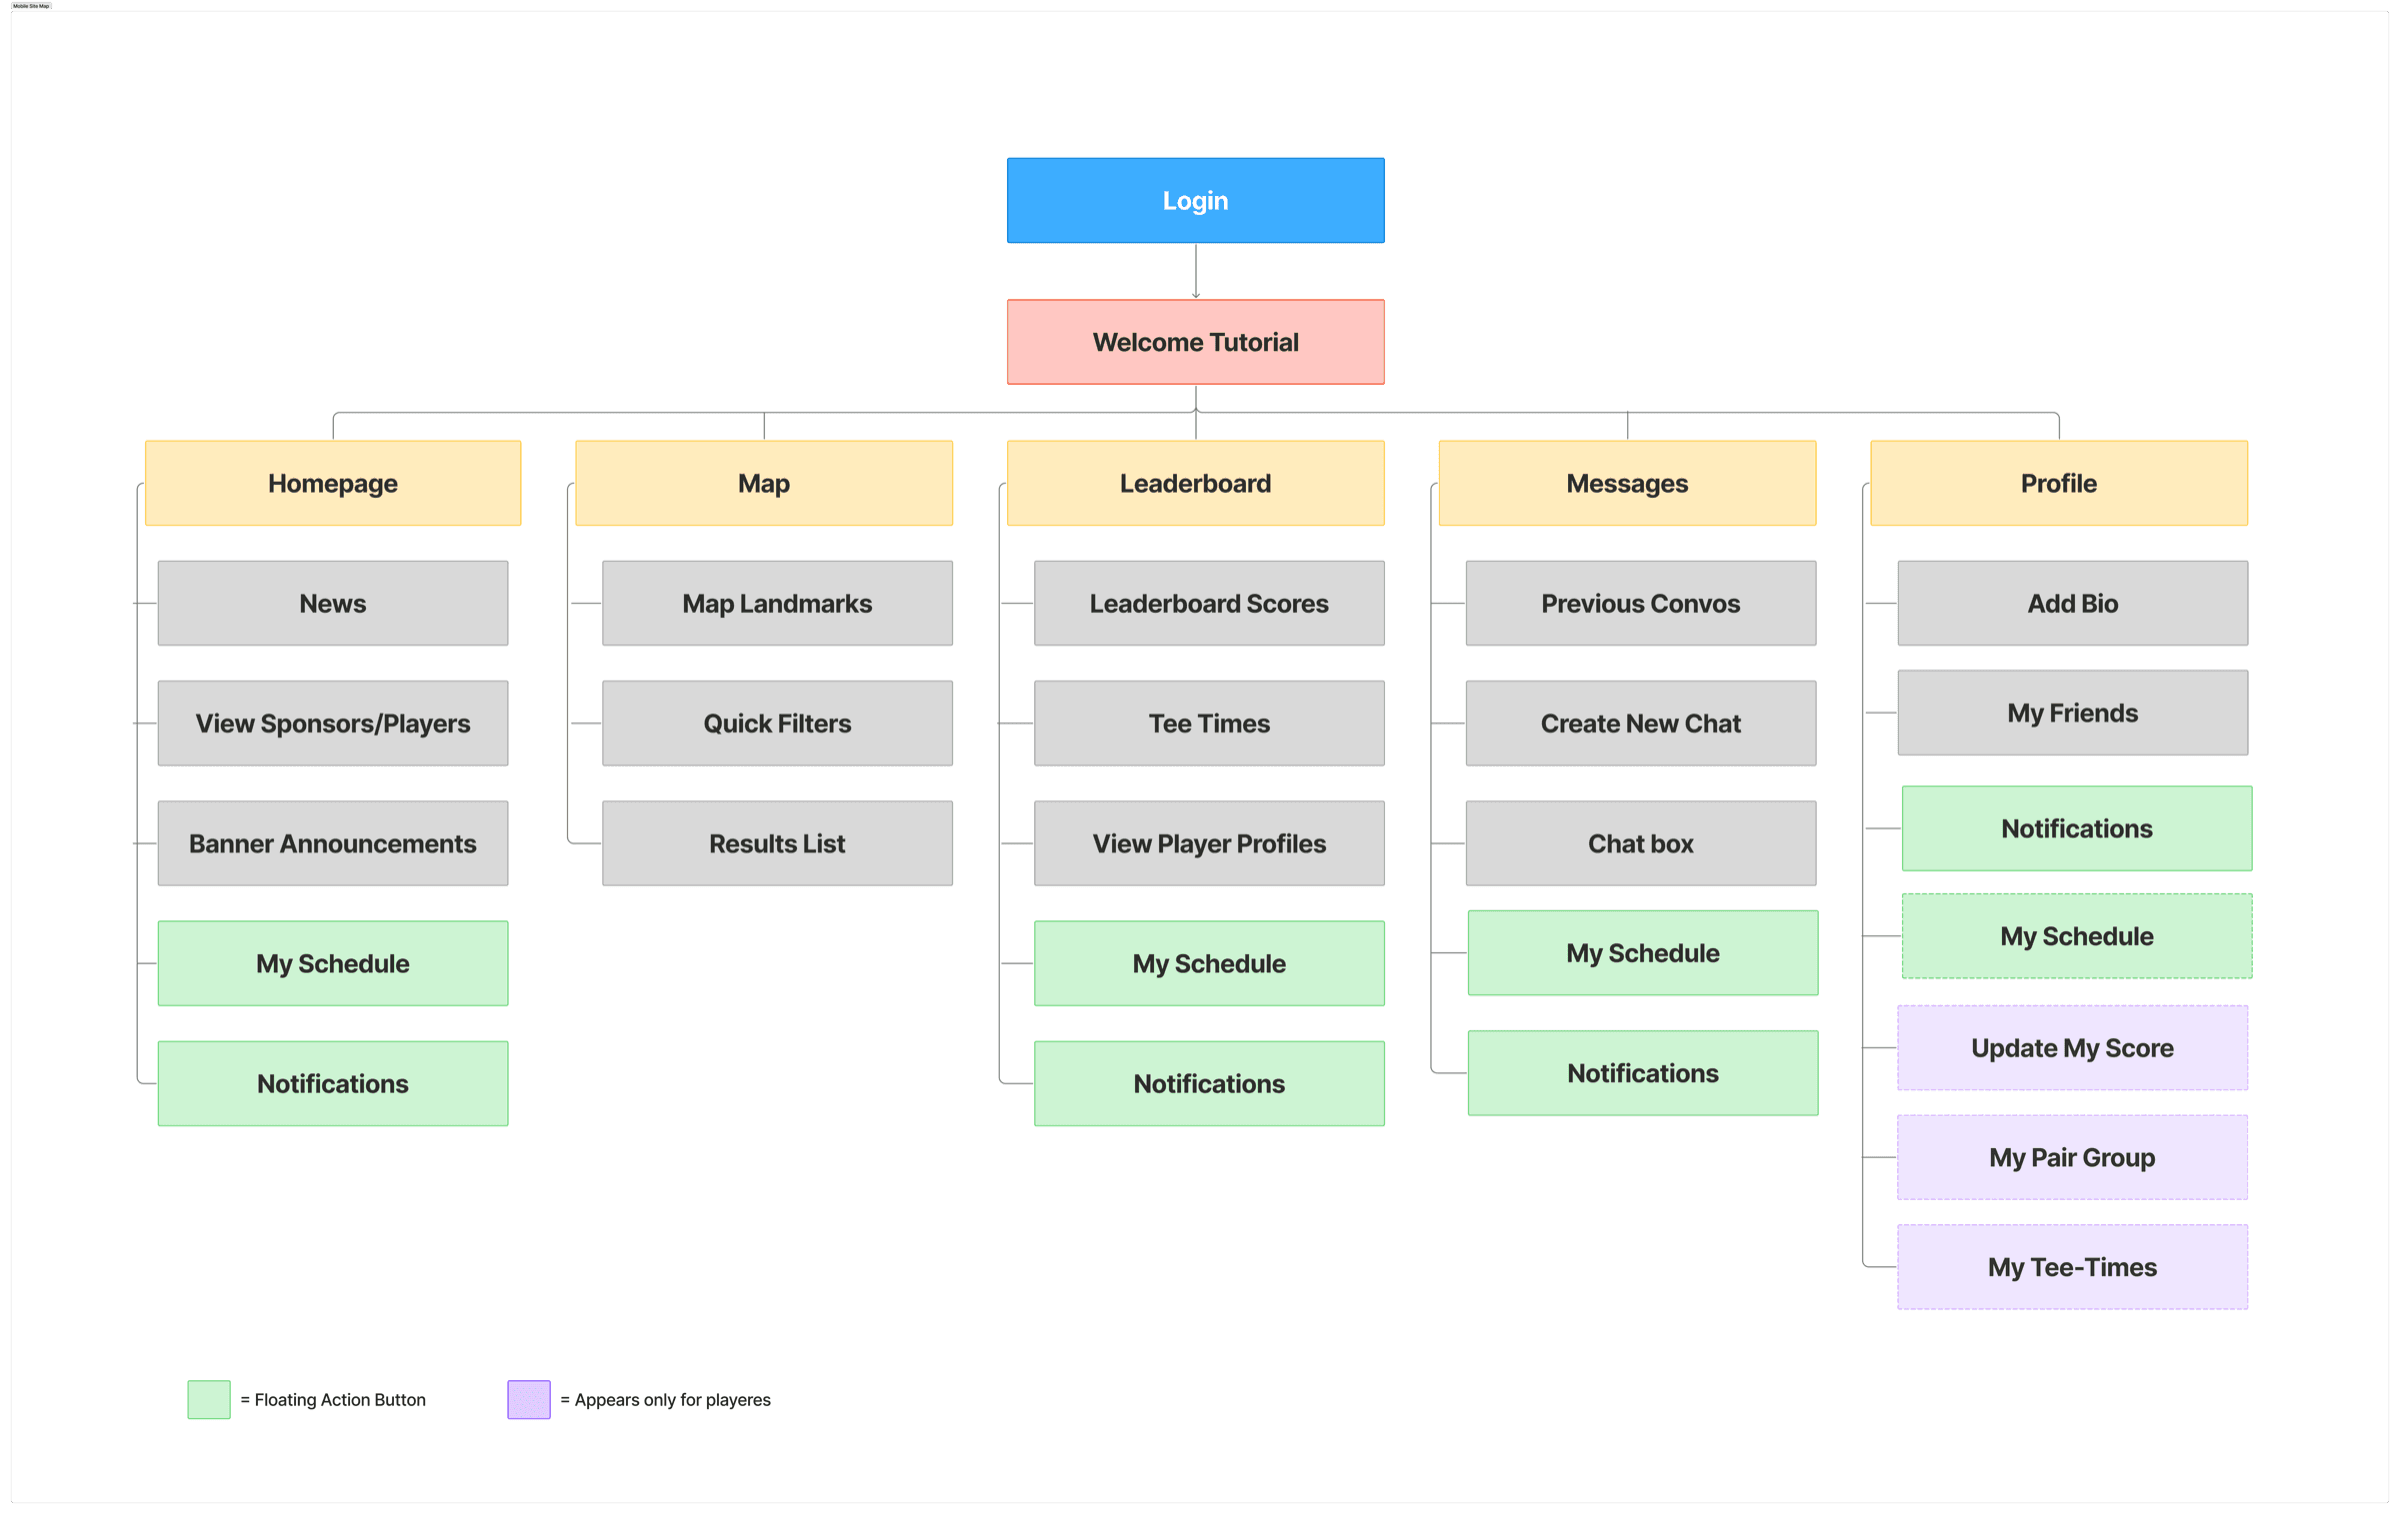Click the Mobile Site Map frame label
This screenshot has height=1514, width=2400.
[31, 6]
